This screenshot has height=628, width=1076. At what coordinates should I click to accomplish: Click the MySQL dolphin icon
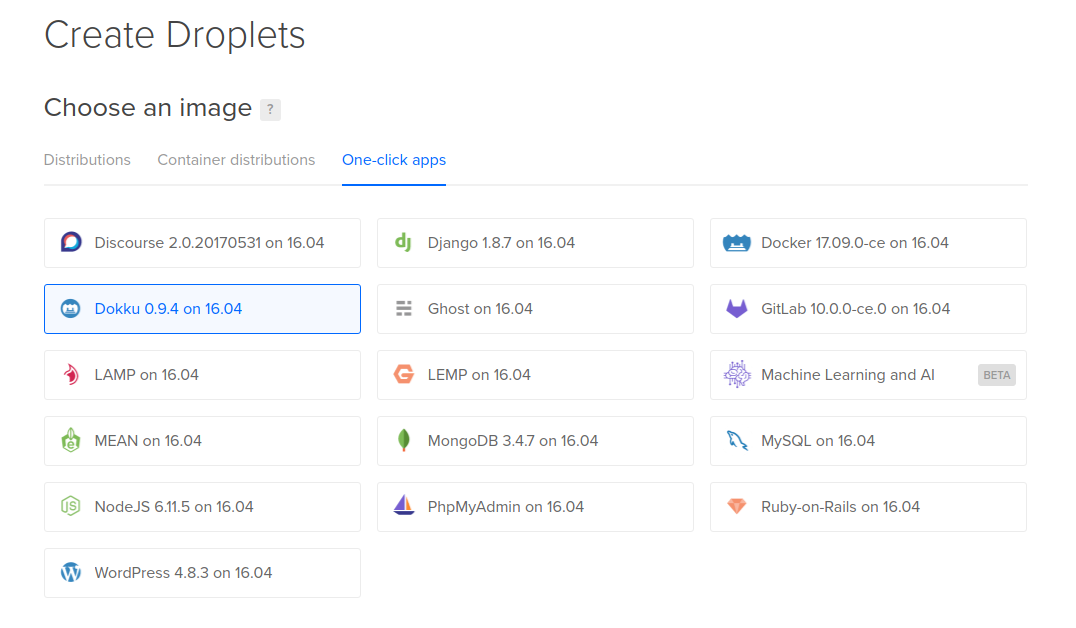[737, 441]
